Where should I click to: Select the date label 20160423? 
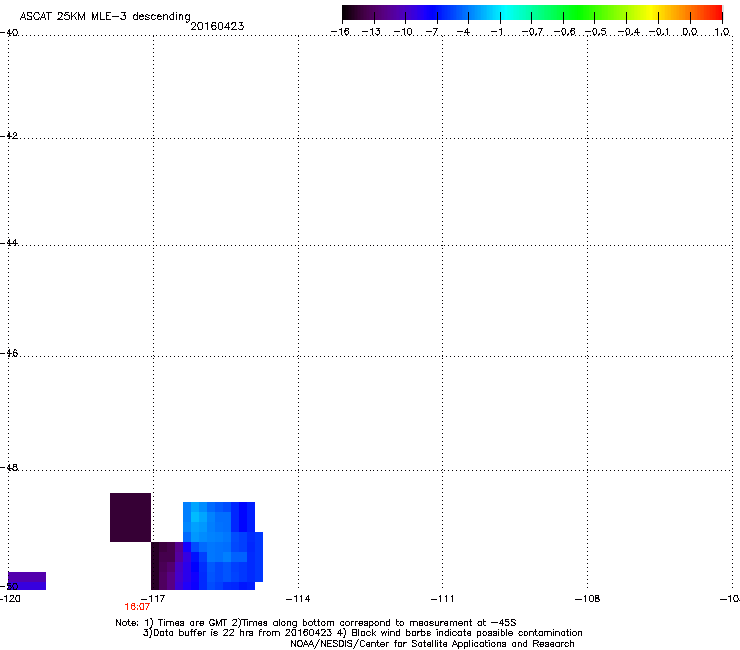pos(217,26)
